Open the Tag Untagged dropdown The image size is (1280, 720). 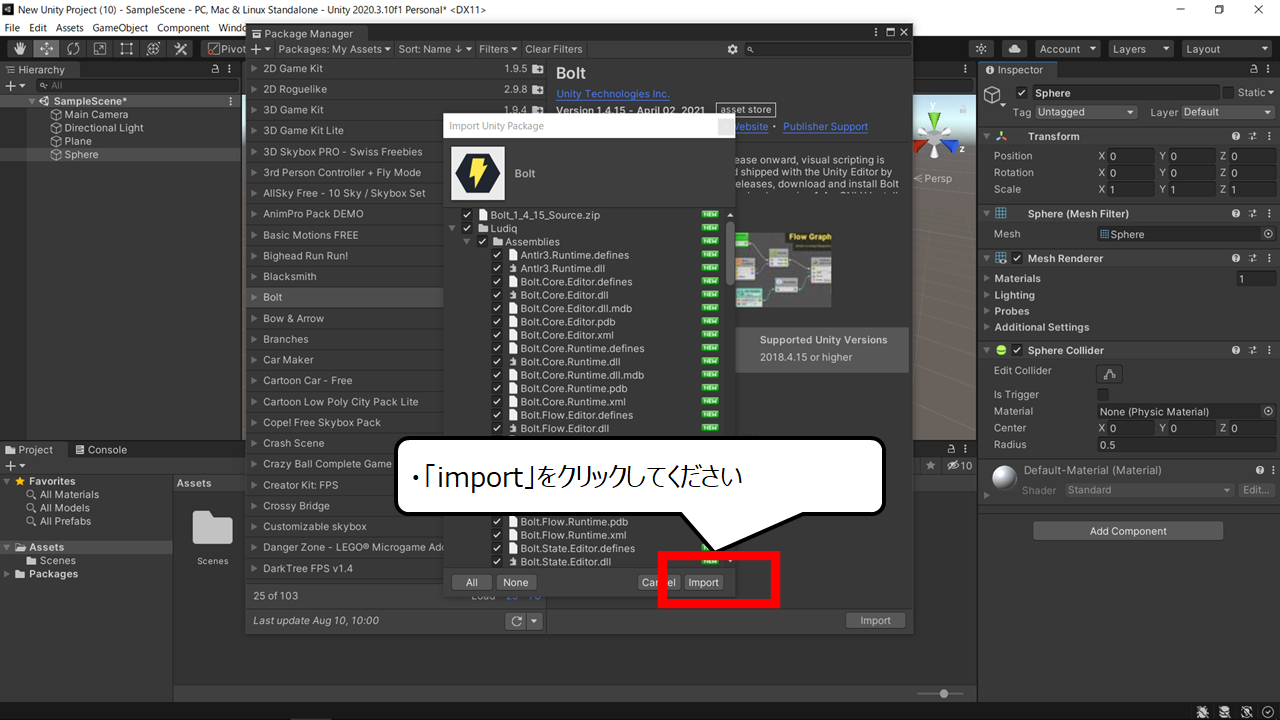click(x=1086, y=112)
